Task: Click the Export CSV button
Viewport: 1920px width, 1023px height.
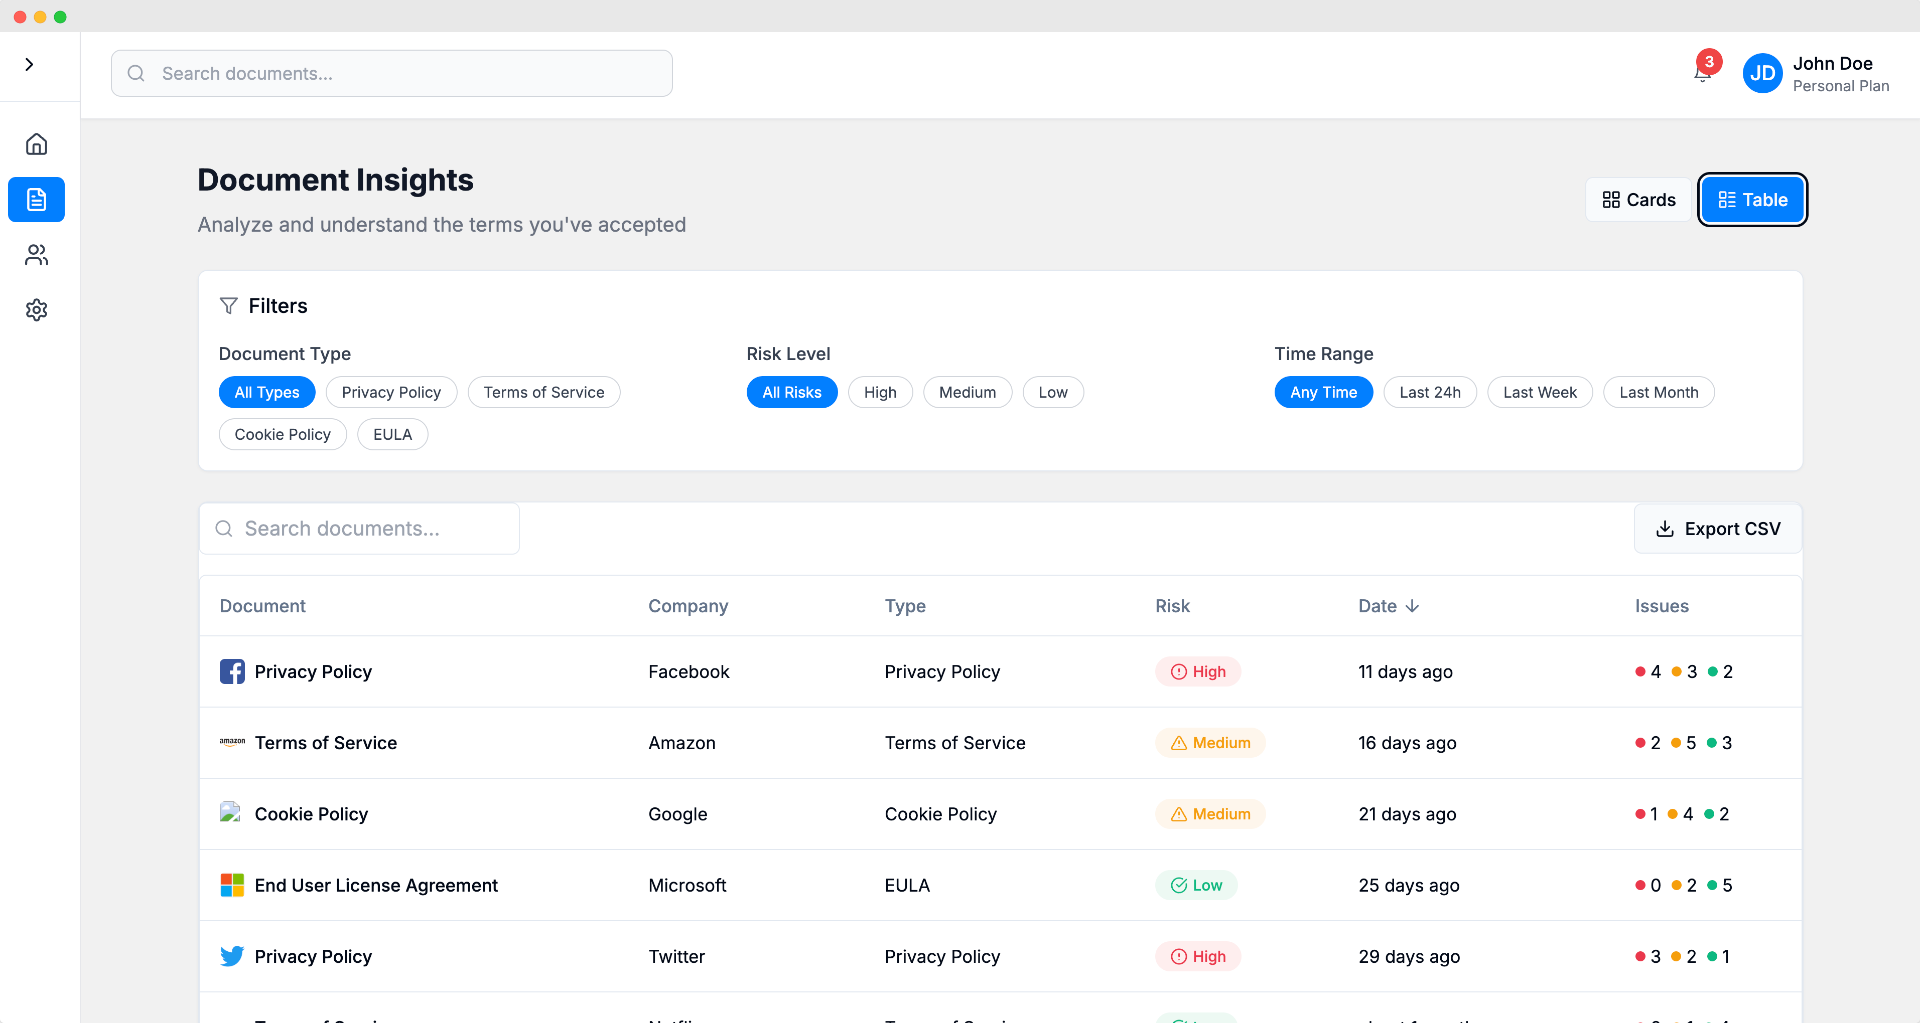Action: tap(1718, 529)
